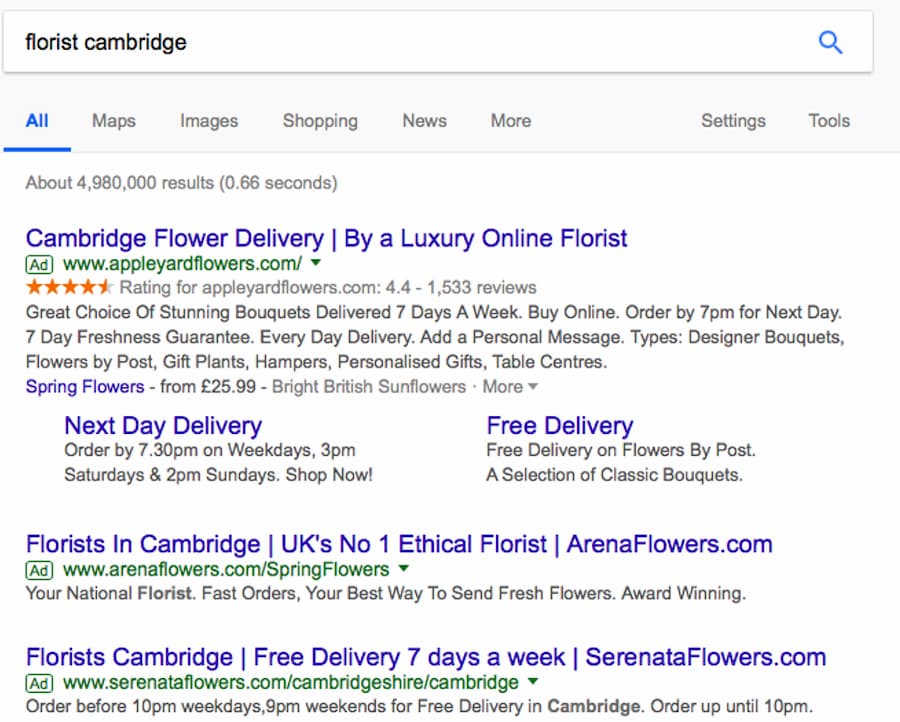This screenshot has height=722, width=900.
Task: Open the Free Delivery sitelink
Action: pos(560,425)
